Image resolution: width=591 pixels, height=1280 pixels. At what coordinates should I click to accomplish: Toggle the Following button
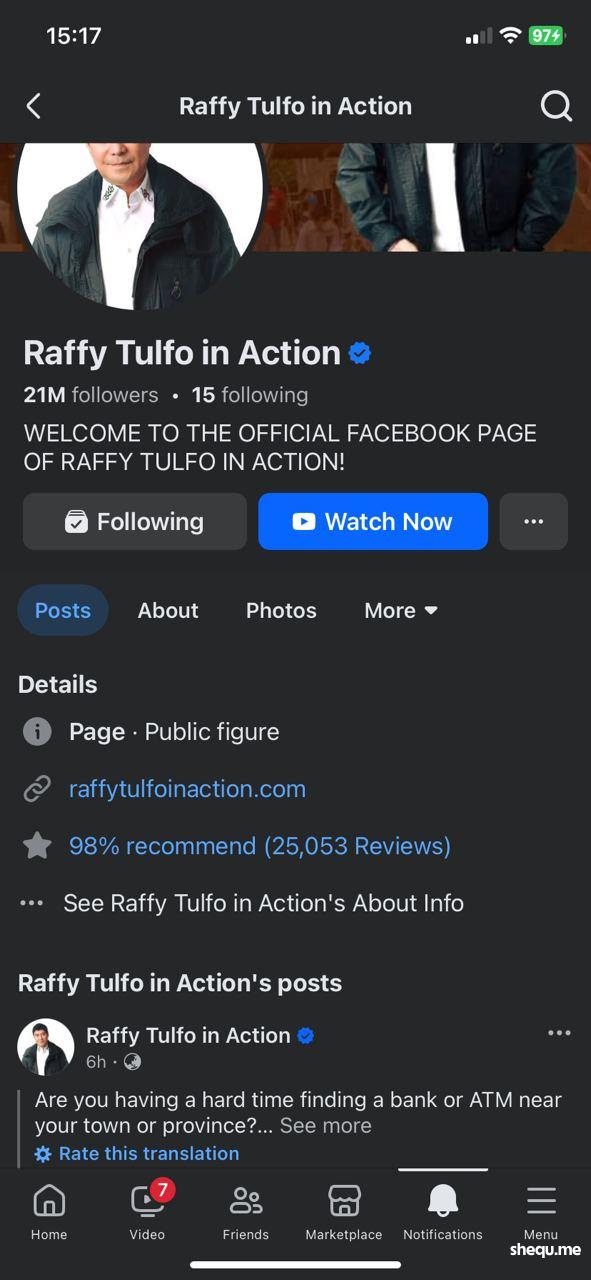tap(135, 521)
